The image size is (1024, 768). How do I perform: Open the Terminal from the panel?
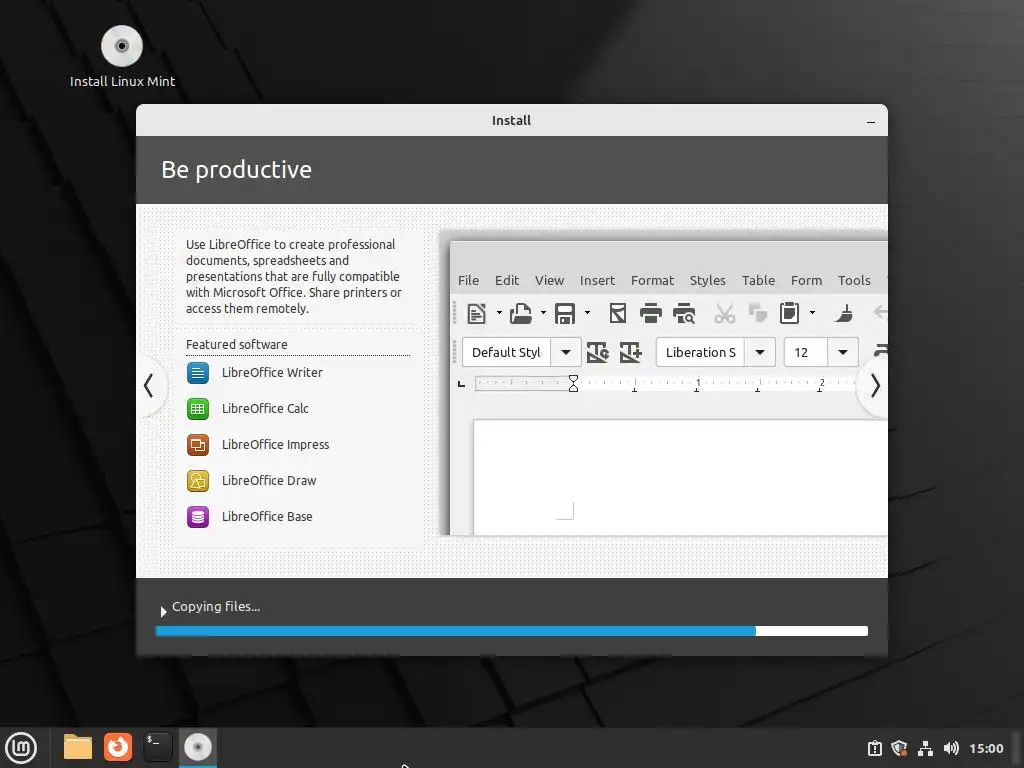click(157, 747)
